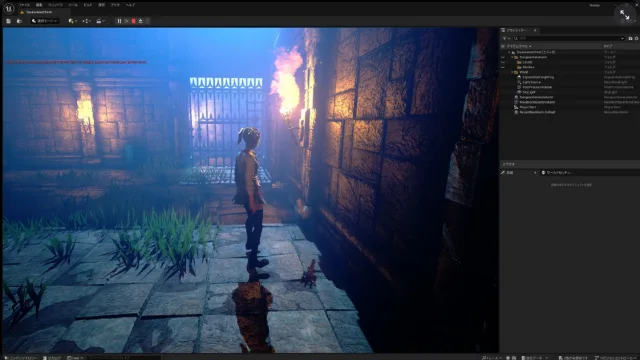Click the console command input field
Viewport: 640px width, 360px height.
coord(123,358)
